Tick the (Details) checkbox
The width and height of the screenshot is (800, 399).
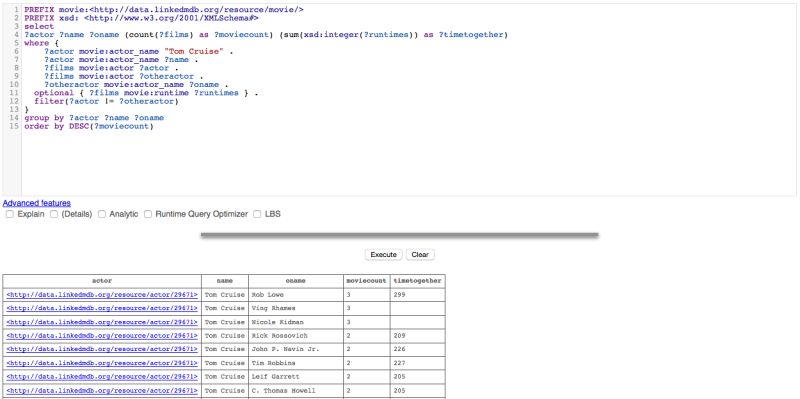click(x=54, y=214)
